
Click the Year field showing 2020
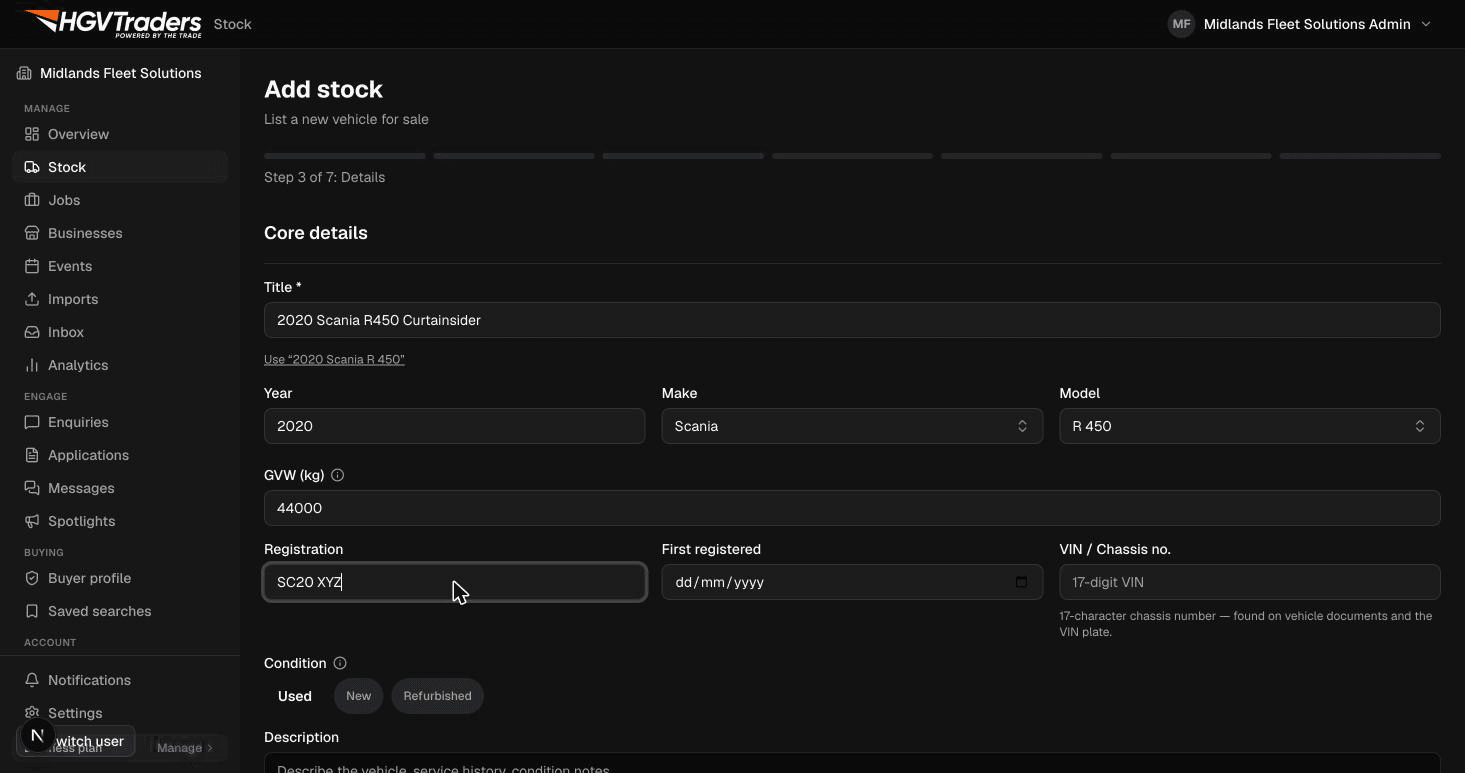(x=455, y=426)
